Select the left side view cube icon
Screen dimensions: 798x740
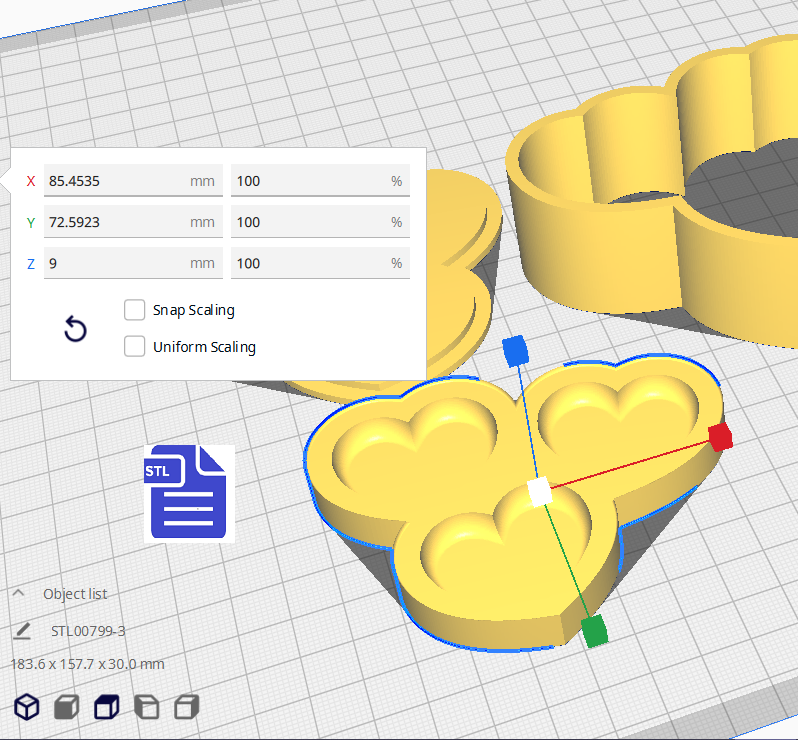tap(146, 708)
